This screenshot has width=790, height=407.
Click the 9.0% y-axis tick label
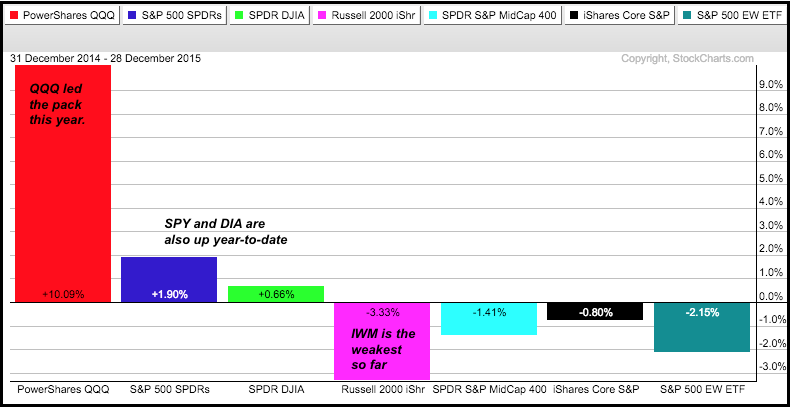(x=771, y=84)
